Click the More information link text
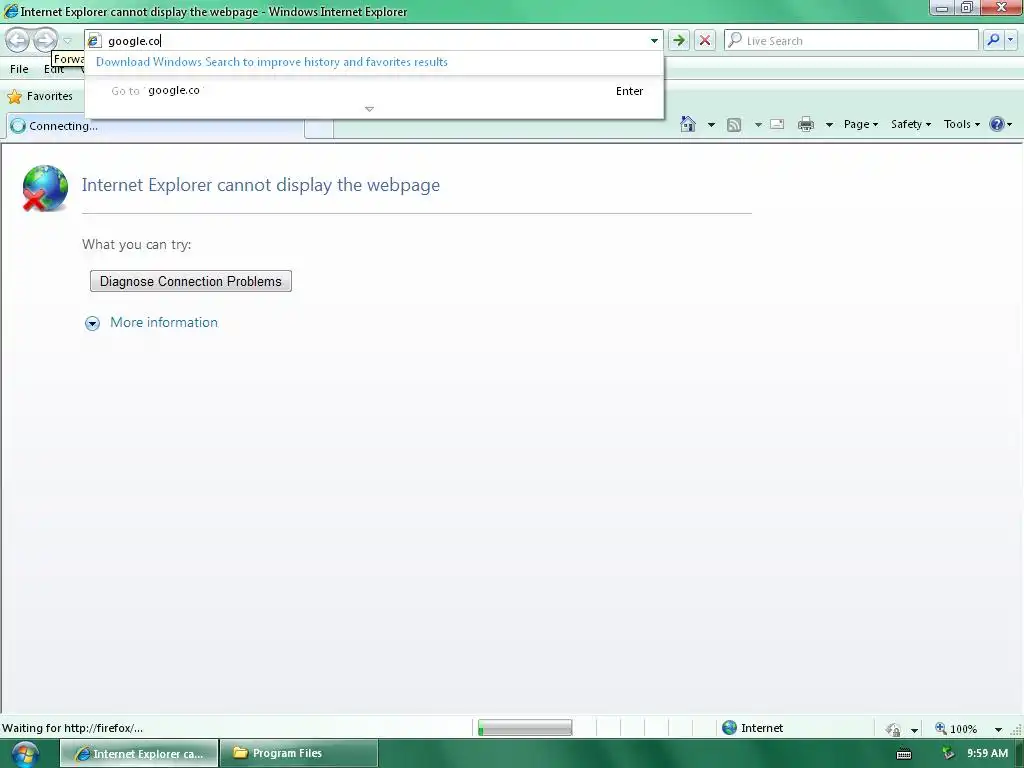This screenshot has height=768, width=1024. pos(164,323)
